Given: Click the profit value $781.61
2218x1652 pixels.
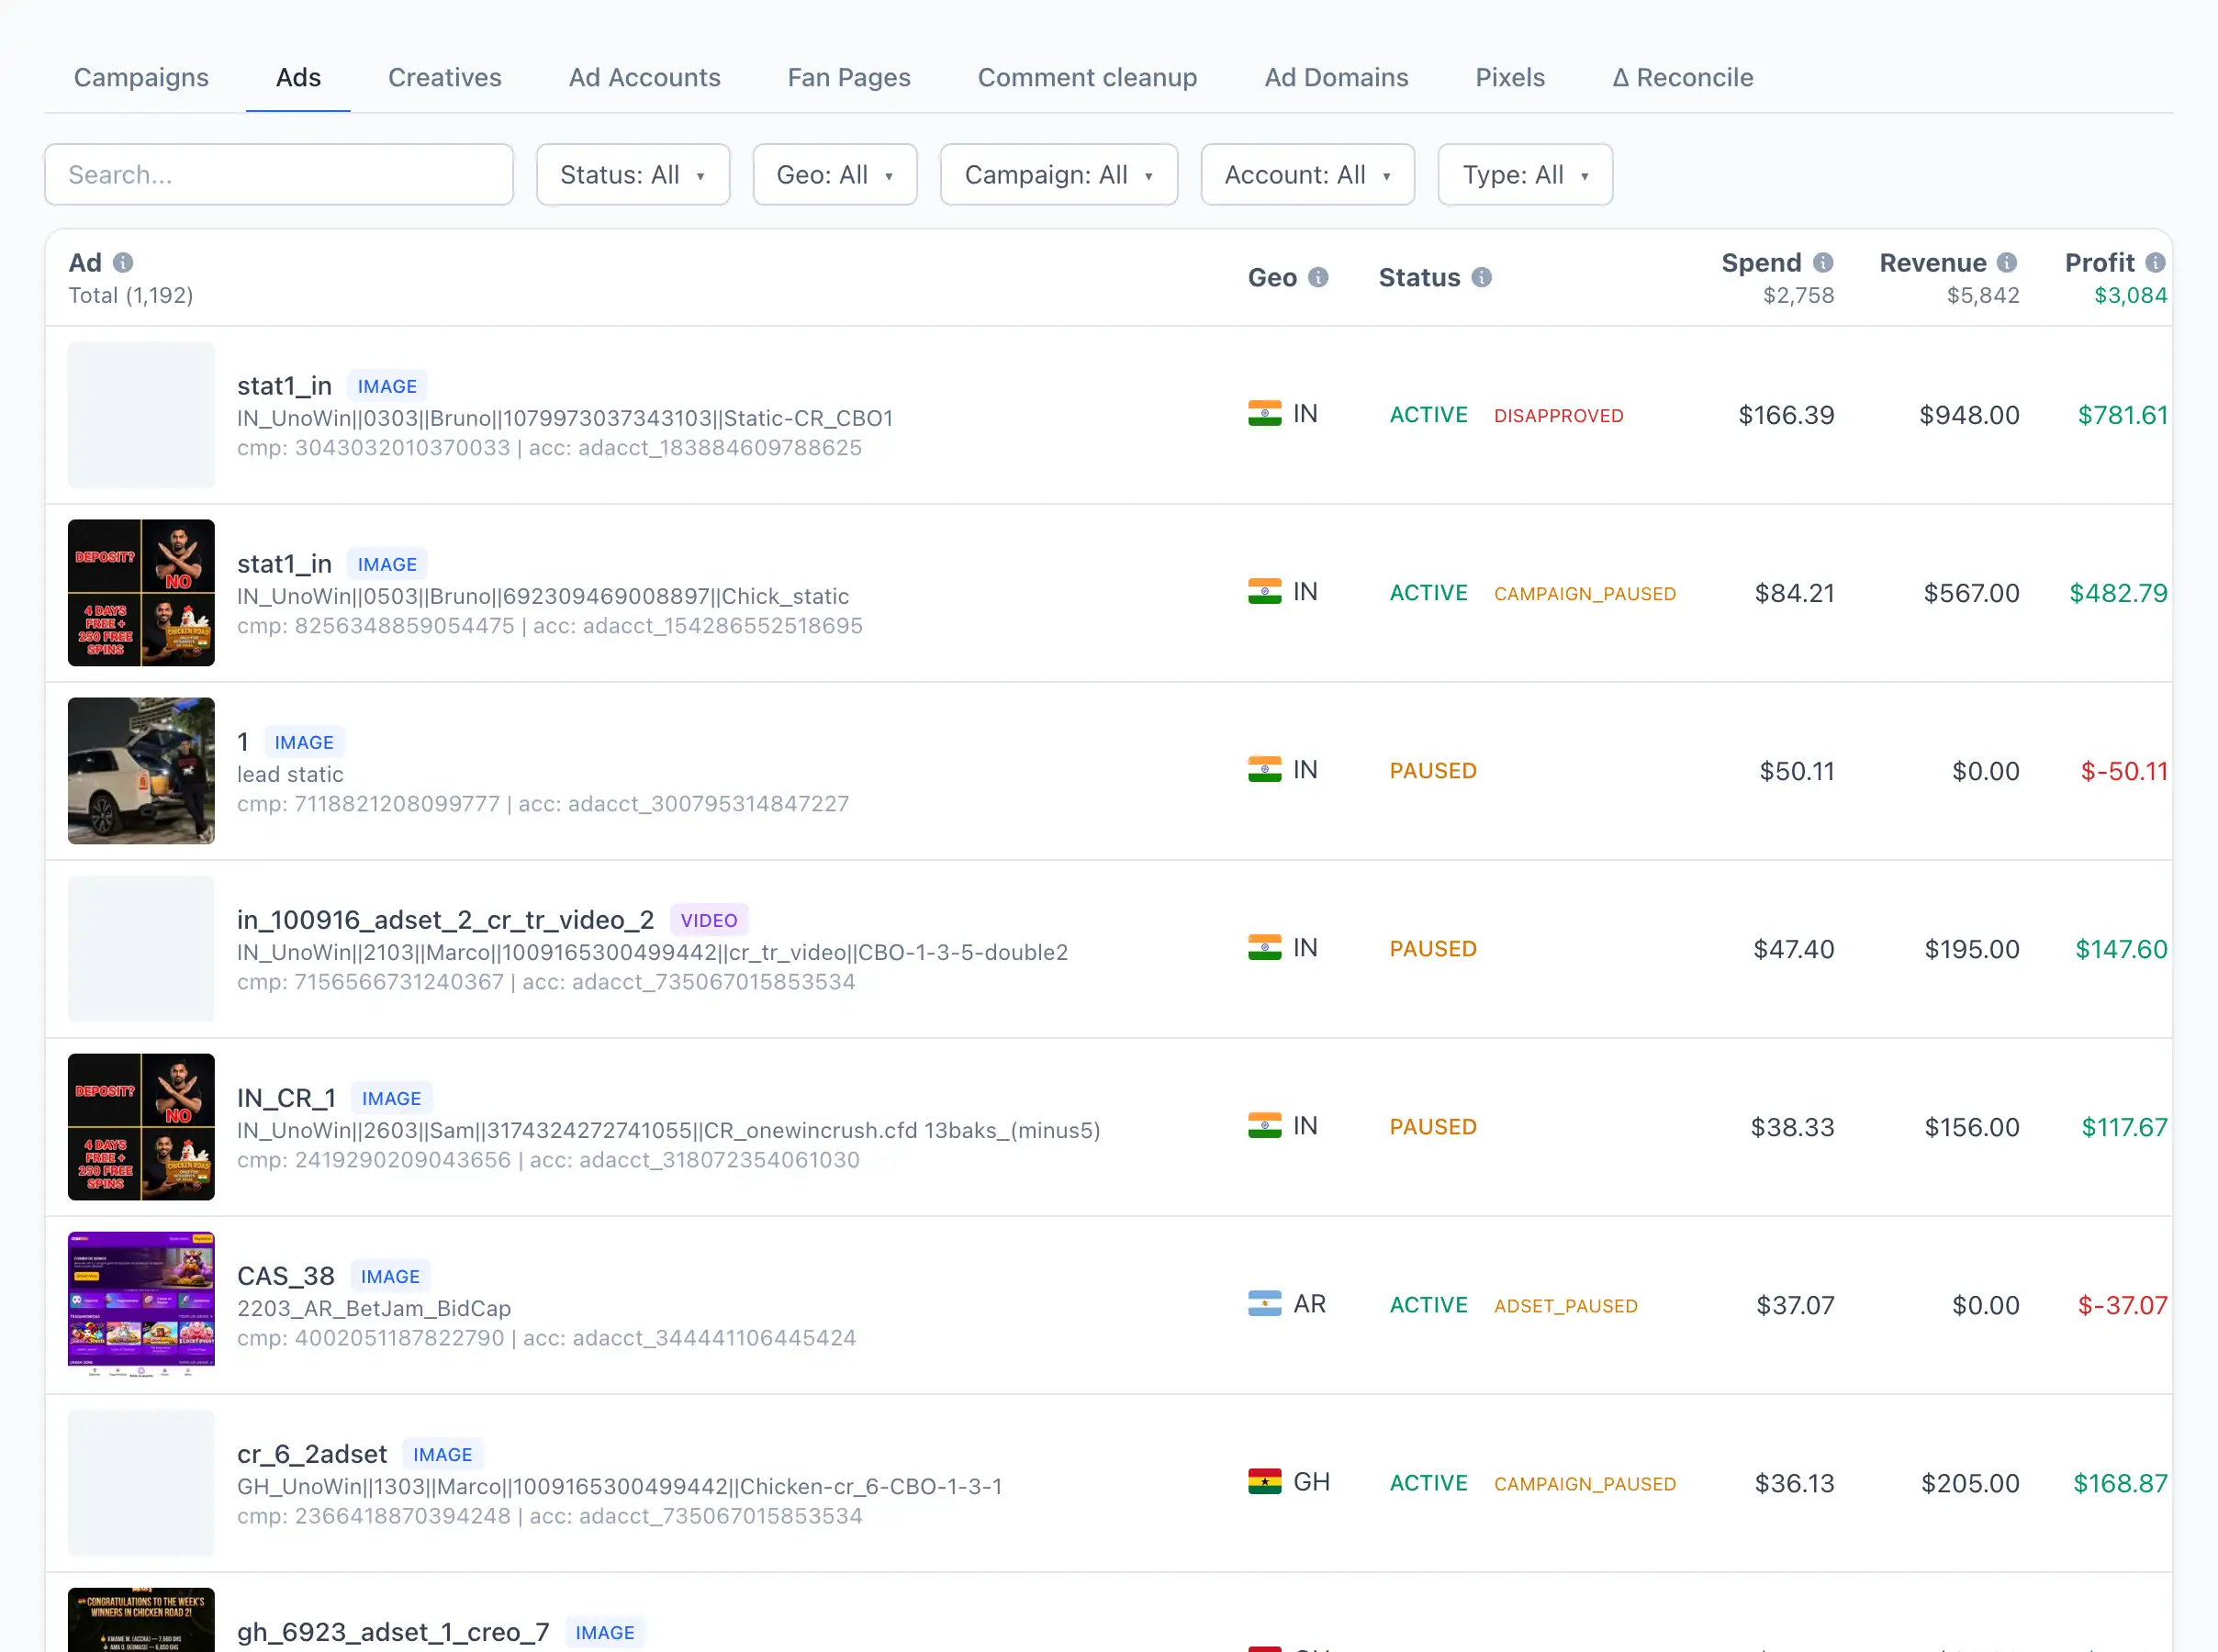Looking at the screenshot, I should pos(2122,415).
